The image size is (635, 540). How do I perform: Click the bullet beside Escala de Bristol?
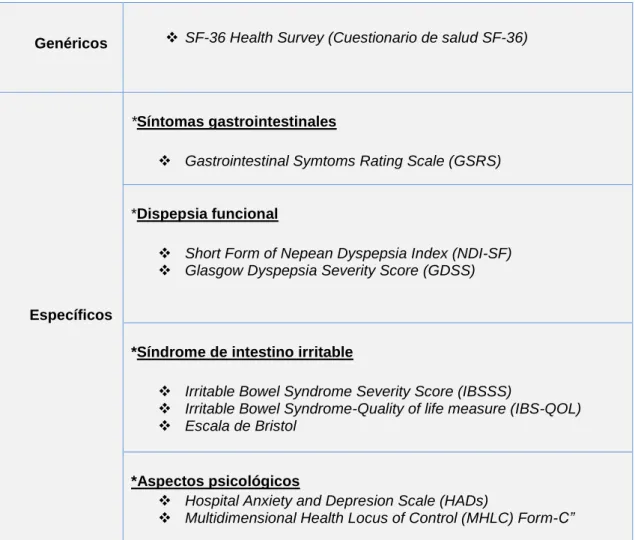click(164, 426)
